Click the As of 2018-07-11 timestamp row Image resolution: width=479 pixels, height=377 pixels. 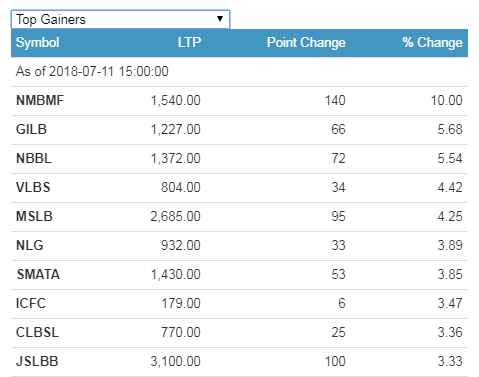pyautogui.click(x=239, y=72)
